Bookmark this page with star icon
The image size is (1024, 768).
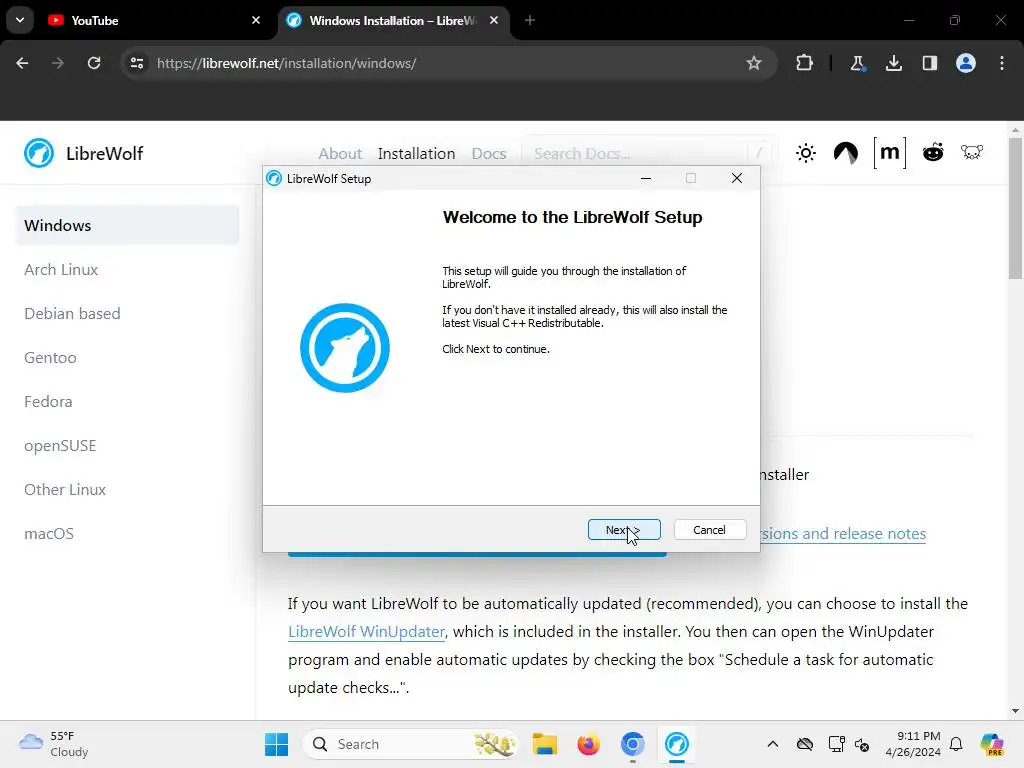click(x=754, y=63)
